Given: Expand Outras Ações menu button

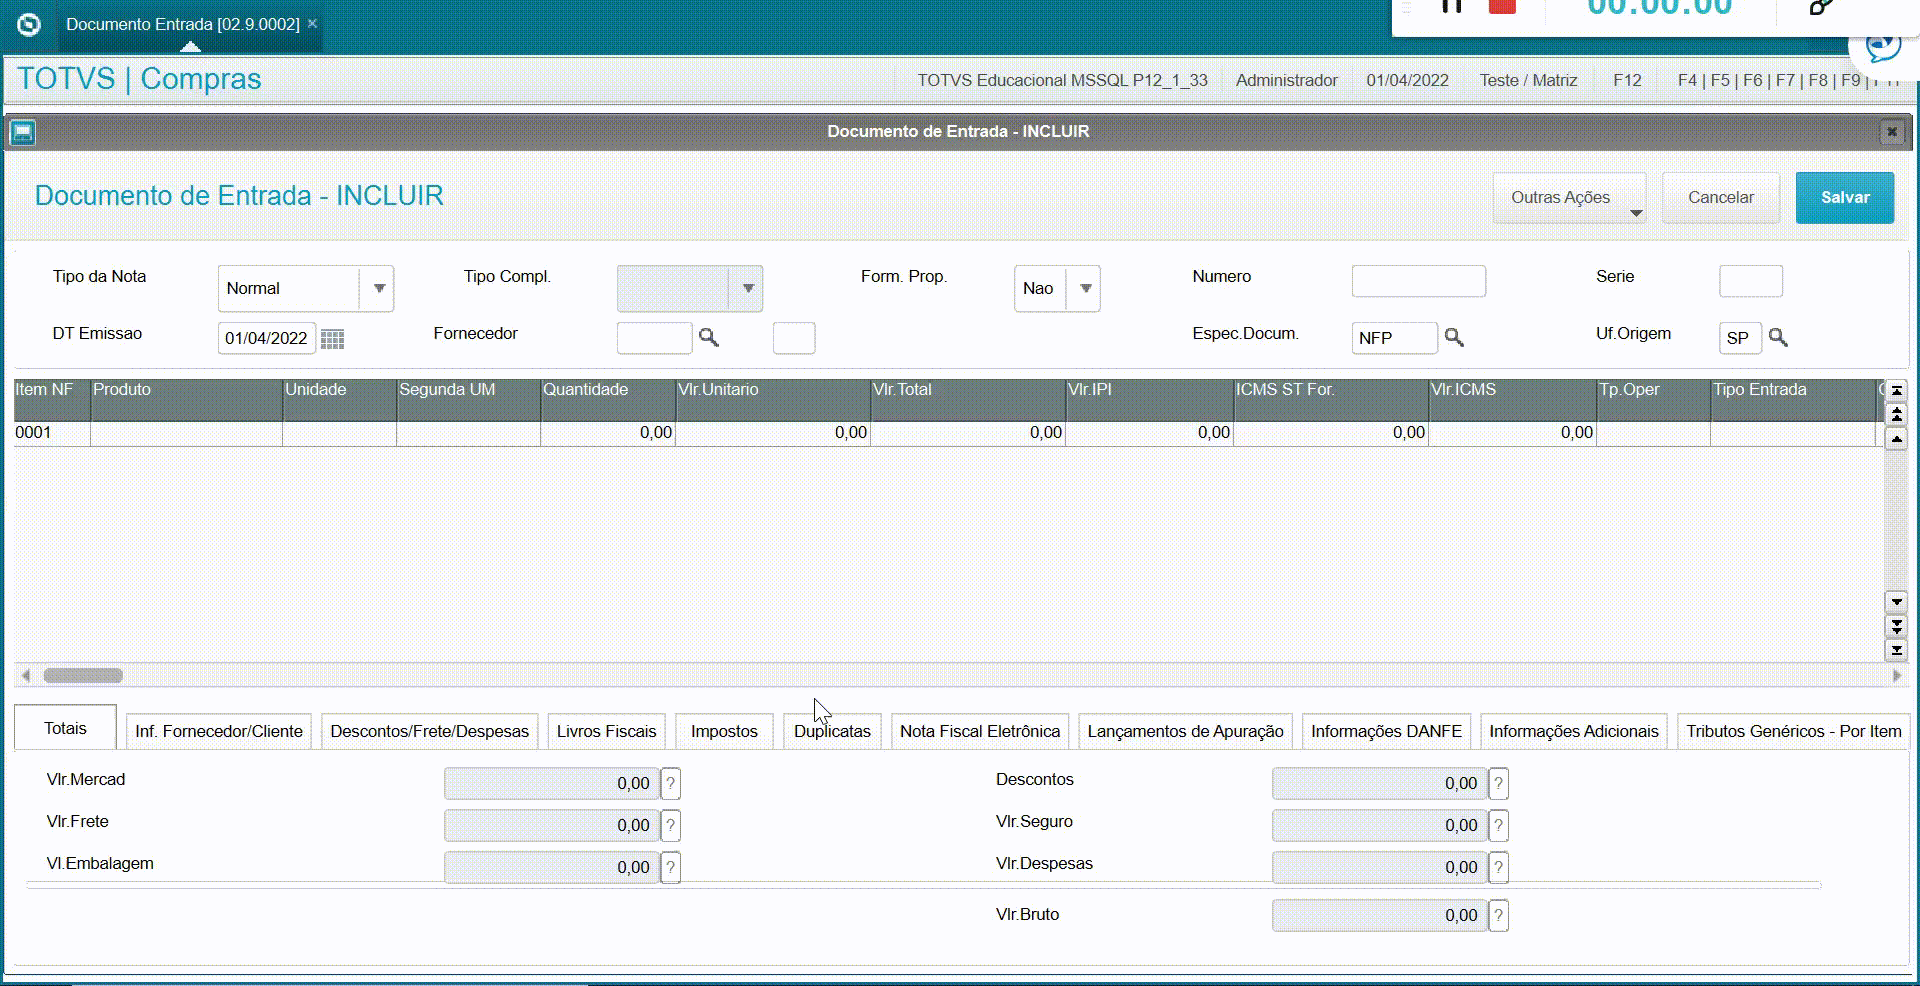Looking at the screenshot, I should click(1569, 198).
